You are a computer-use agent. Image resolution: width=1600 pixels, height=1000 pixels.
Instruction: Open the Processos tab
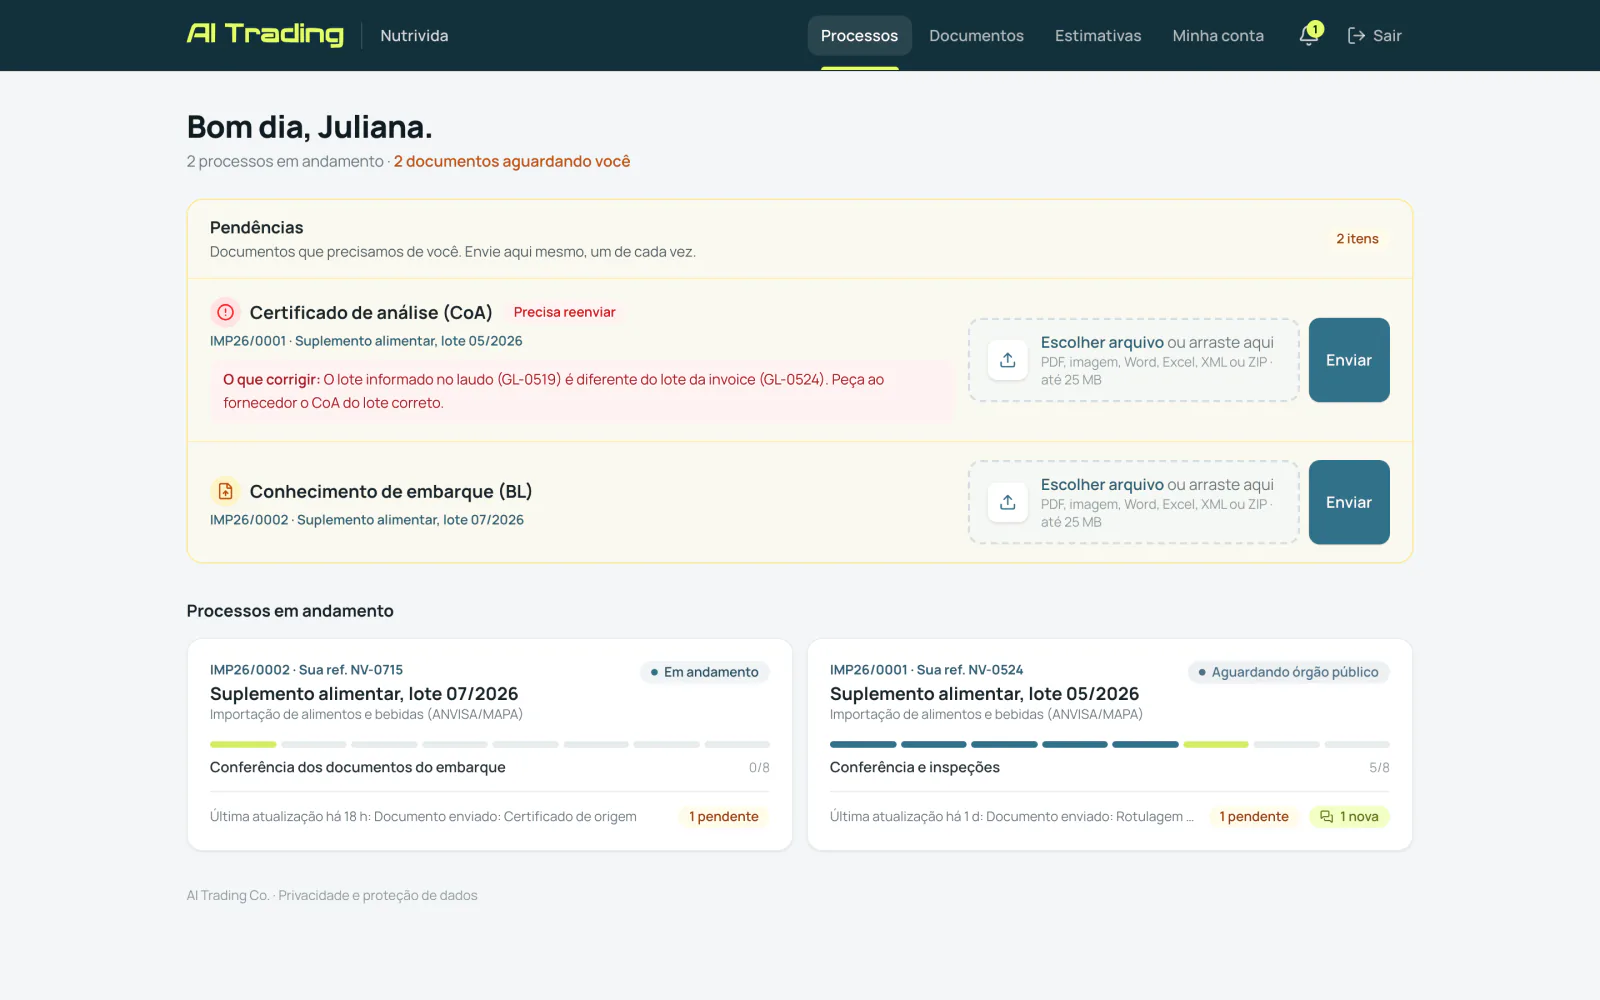point(860,36)
